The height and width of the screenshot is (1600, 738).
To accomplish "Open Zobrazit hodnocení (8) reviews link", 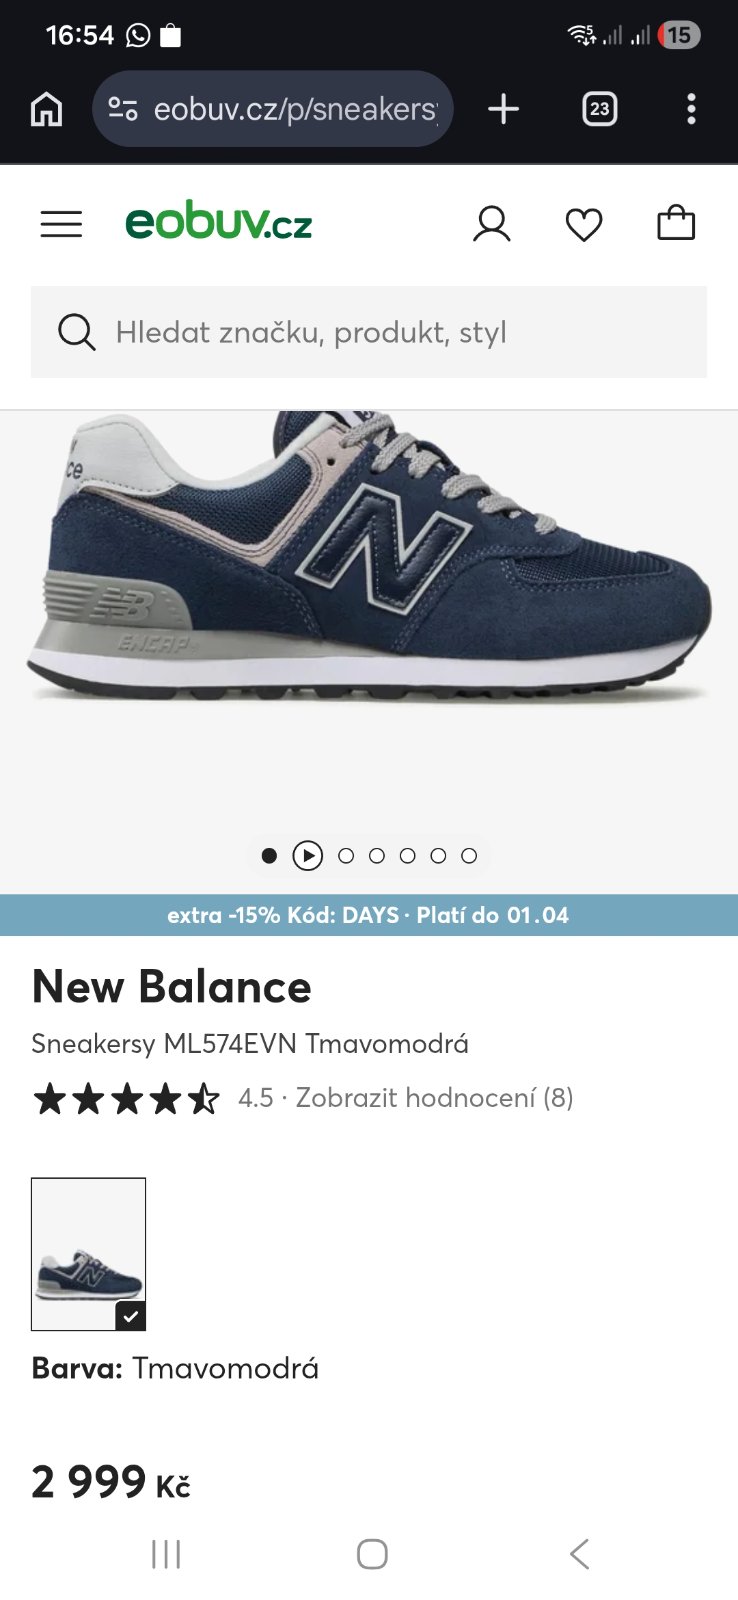I will point(434,1098).
